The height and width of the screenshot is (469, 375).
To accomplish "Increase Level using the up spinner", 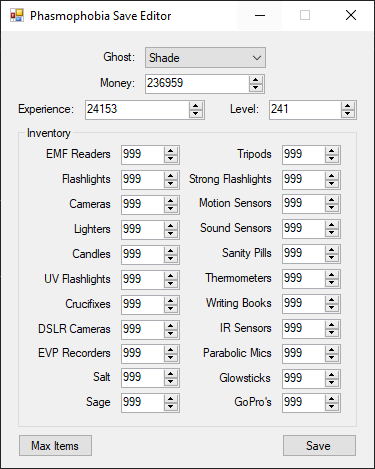I will pos(348,106).
